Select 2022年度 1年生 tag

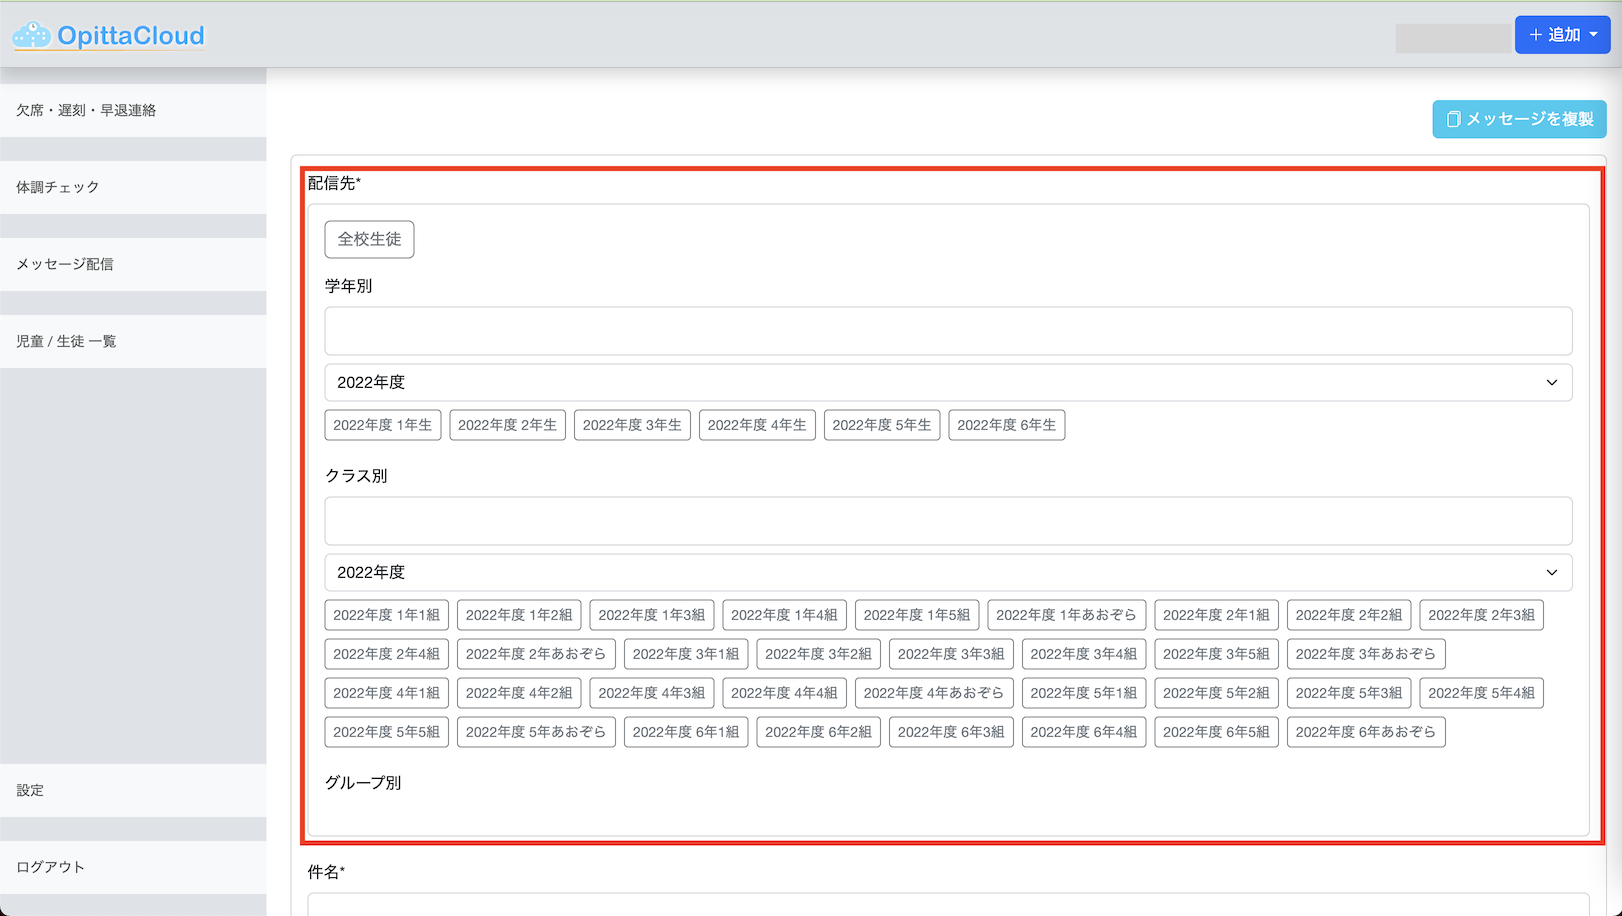point(383,425)
